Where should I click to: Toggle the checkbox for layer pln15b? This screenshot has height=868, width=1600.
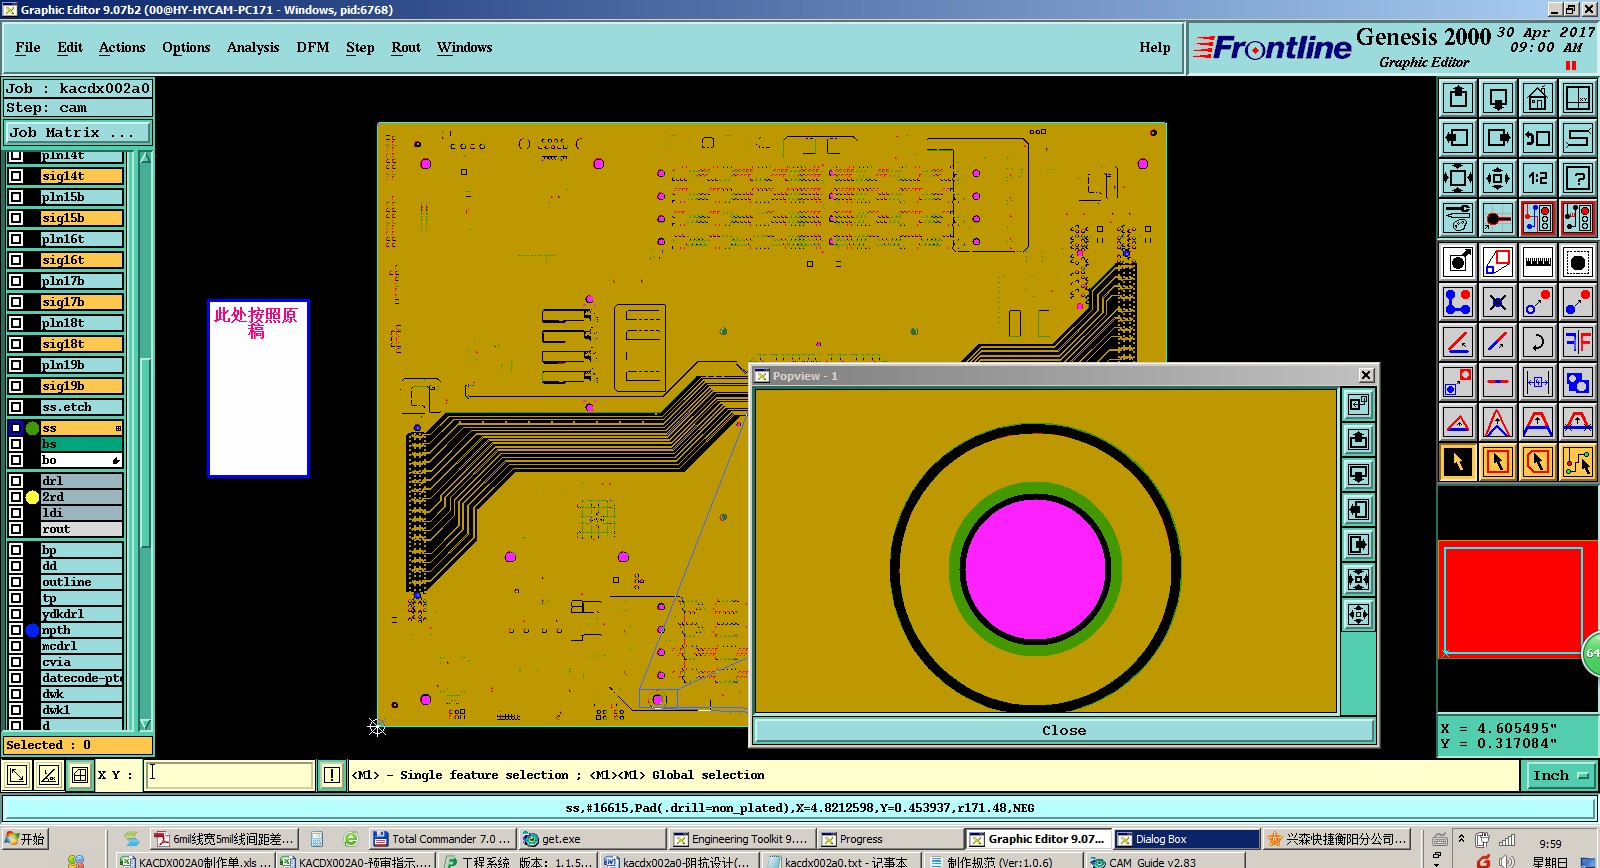[16, 197]
